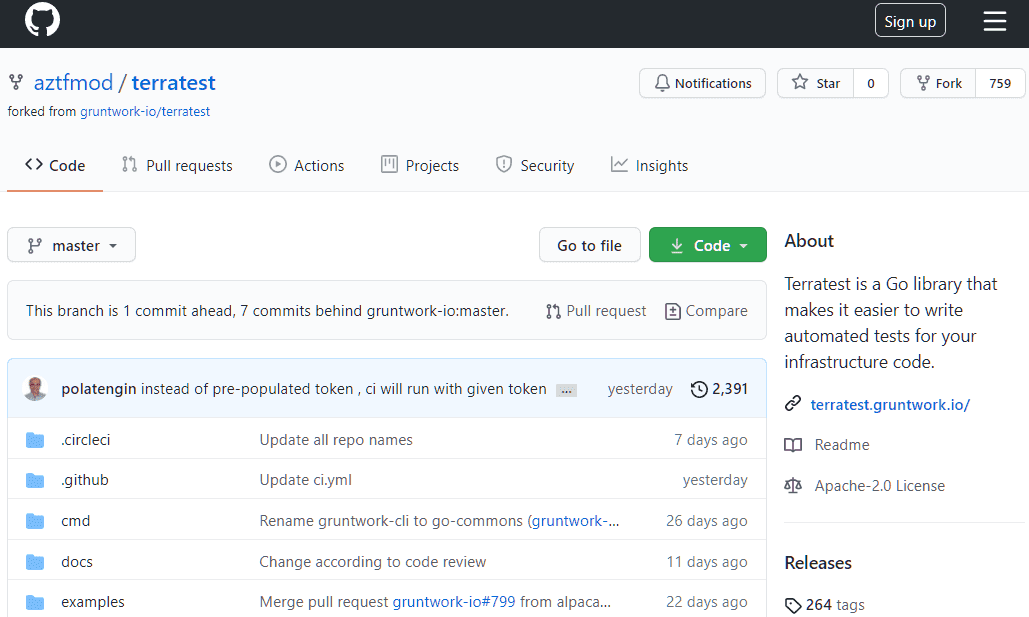Open the terratest.gruntwork.io link
This screenshot has width=1029, height=617.
(890, 404)
